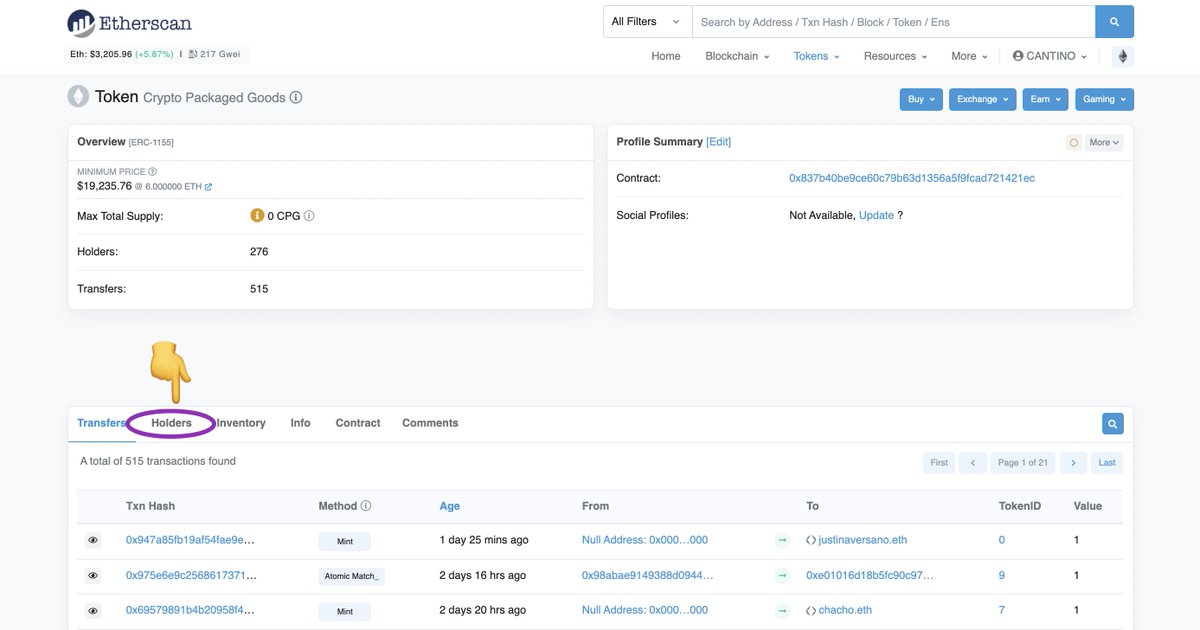1200x630 pixels.
Task: Toggle eye icon for the chacho.eth transaction
Action: 93,610
